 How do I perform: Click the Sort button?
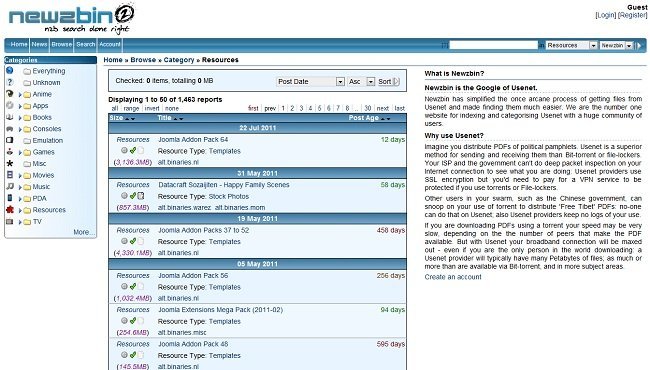click(x=388, y=82)
